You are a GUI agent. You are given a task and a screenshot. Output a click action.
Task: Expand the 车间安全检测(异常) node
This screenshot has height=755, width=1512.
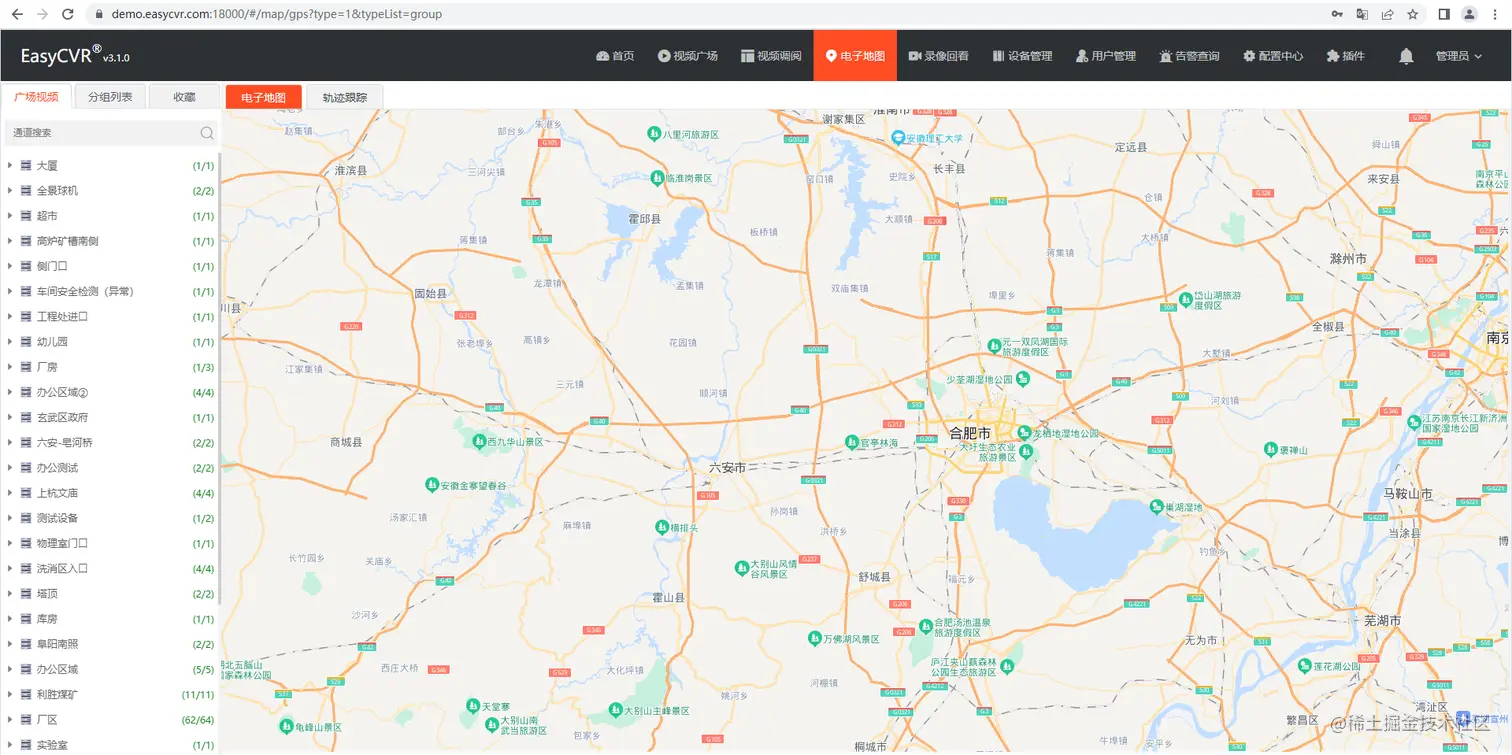click(x=10, y=291)
